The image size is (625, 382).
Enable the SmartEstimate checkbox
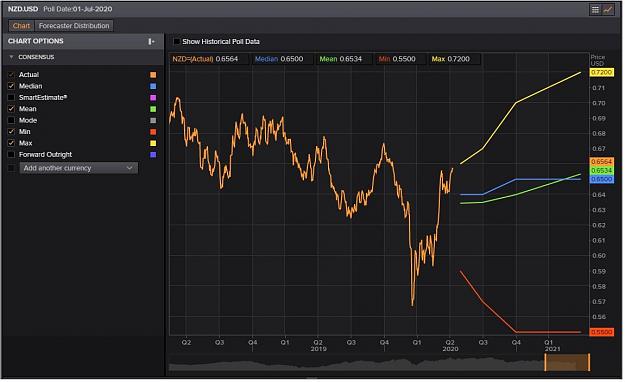point(12,97)
